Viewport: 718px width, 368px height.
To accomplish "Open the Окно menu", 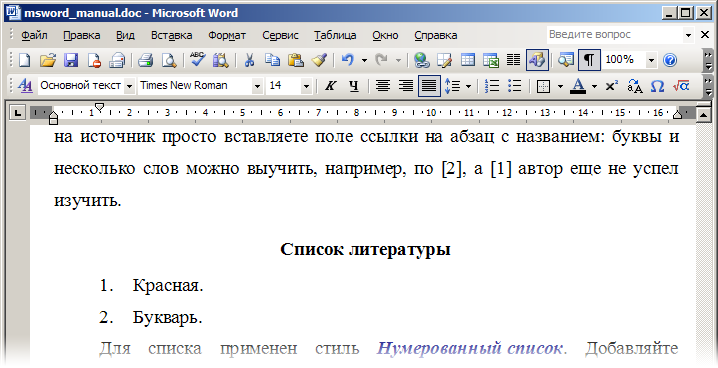I will pyautogui.click(x=385, y=35).
